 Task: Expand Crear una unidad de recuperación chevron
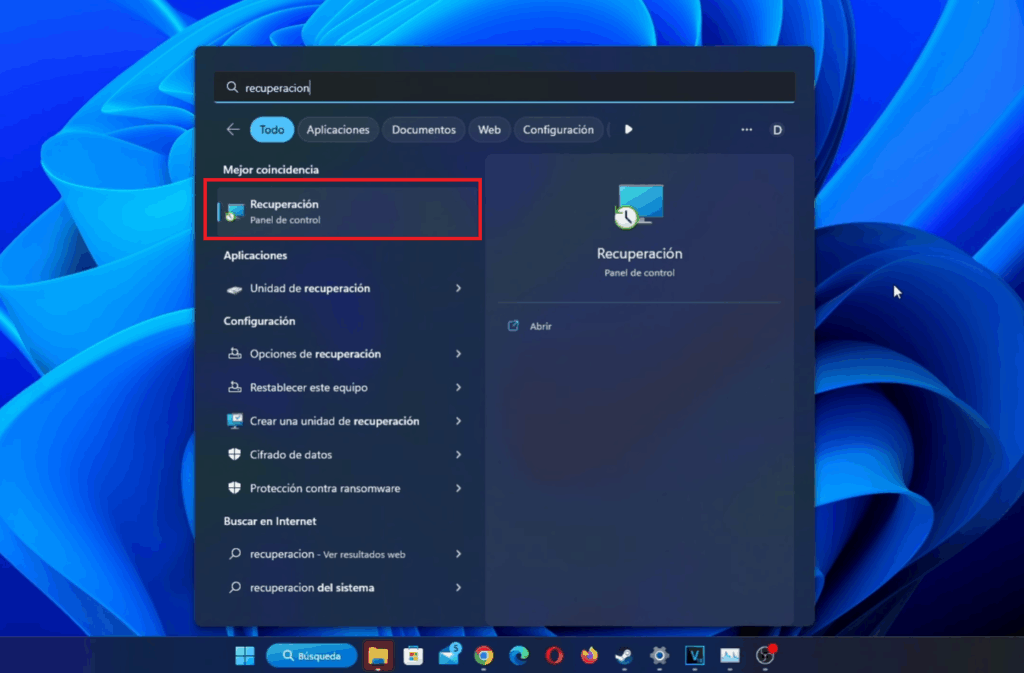(x=458, y=421)
